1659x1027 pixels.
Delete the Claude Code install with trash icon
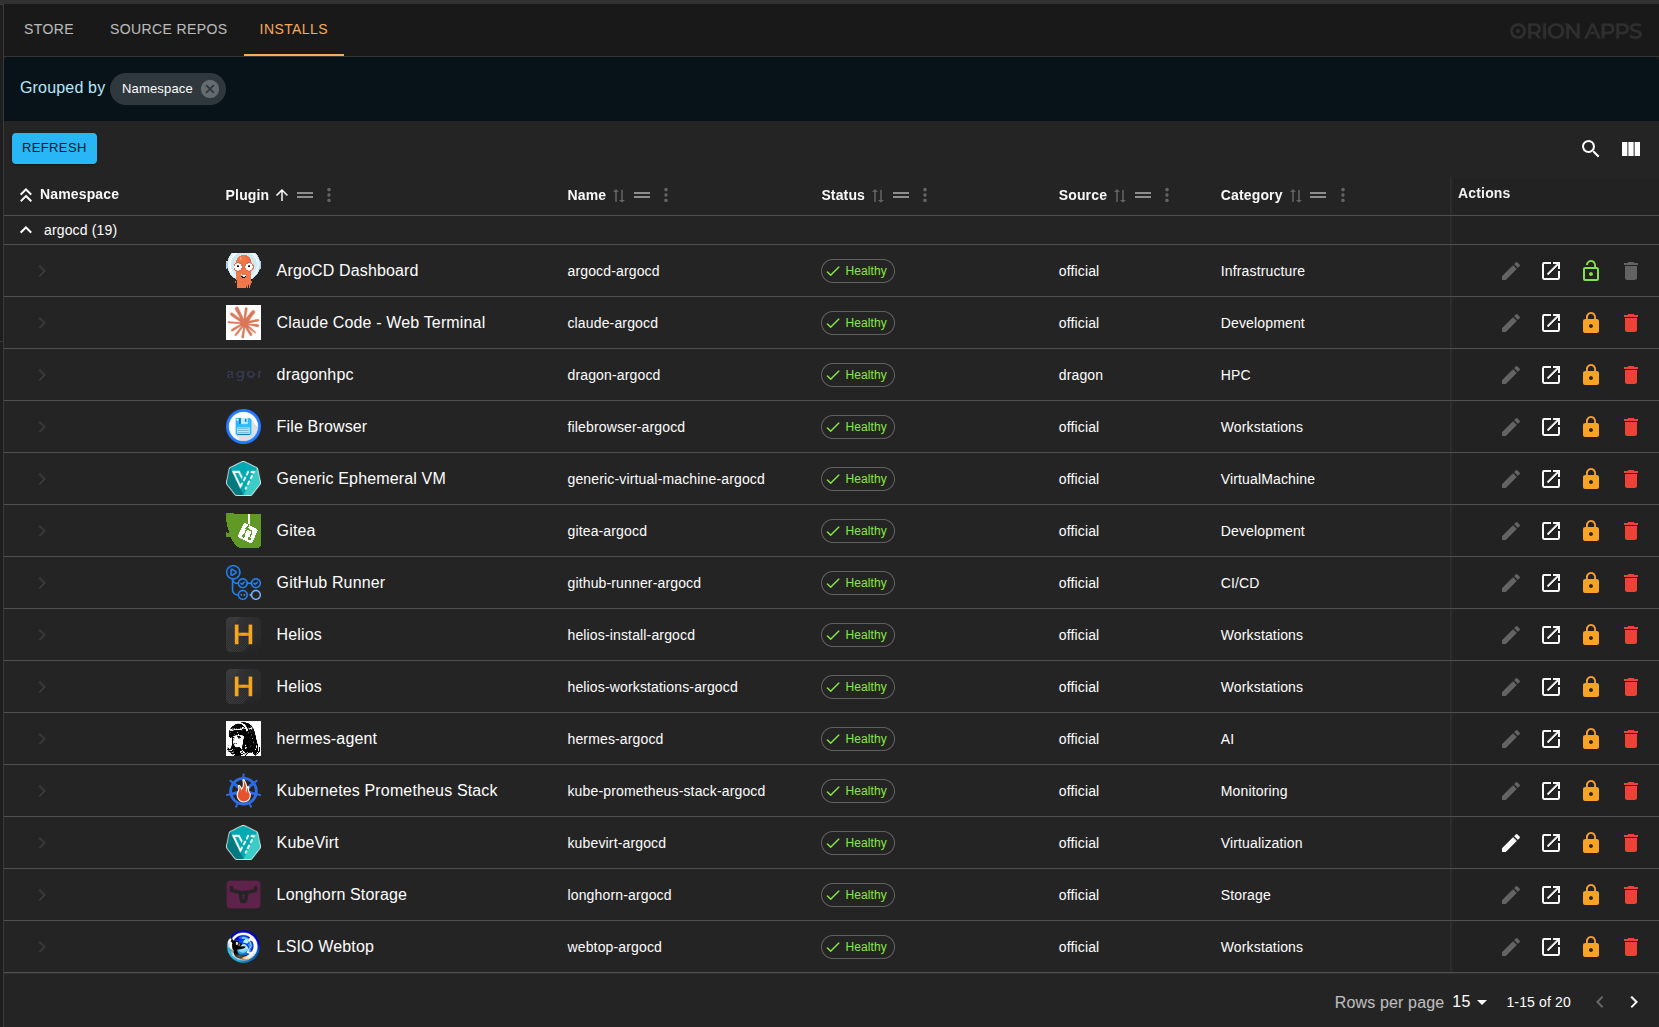click(x=1631, y=323)
